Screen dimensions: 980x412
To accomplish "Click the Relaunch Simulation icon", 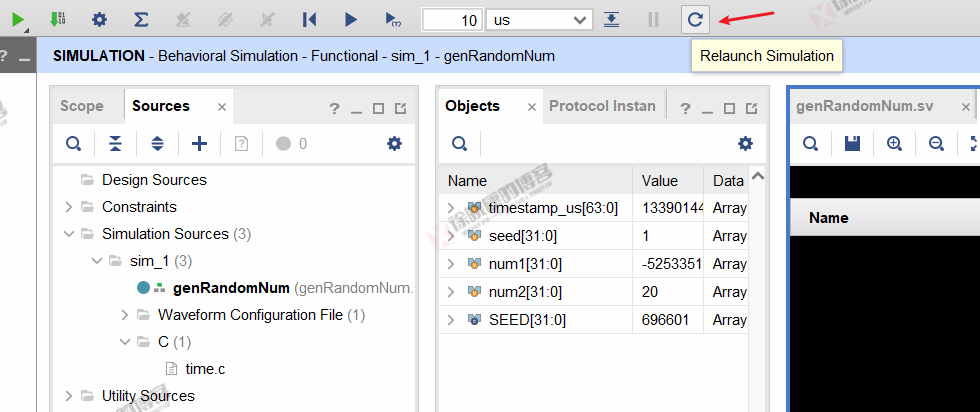I will [x=695, y=19].
